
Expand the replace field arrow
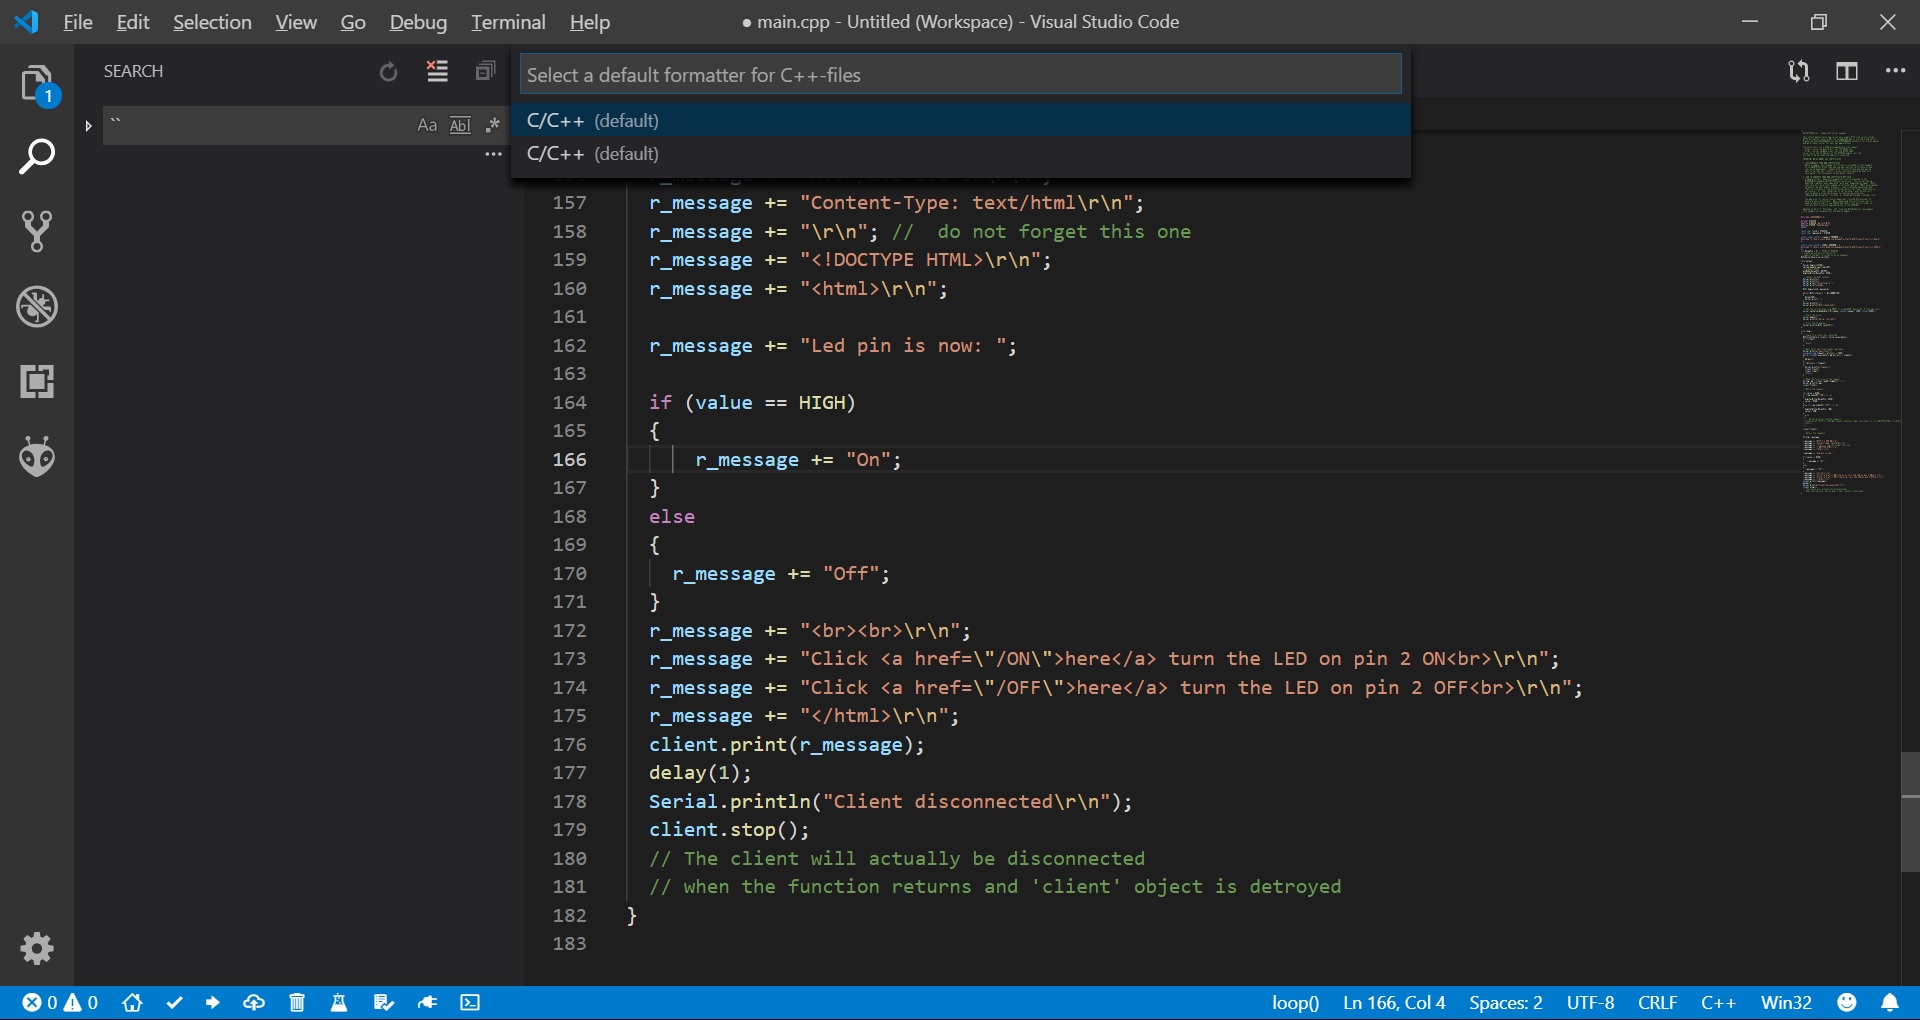(88, 126)
